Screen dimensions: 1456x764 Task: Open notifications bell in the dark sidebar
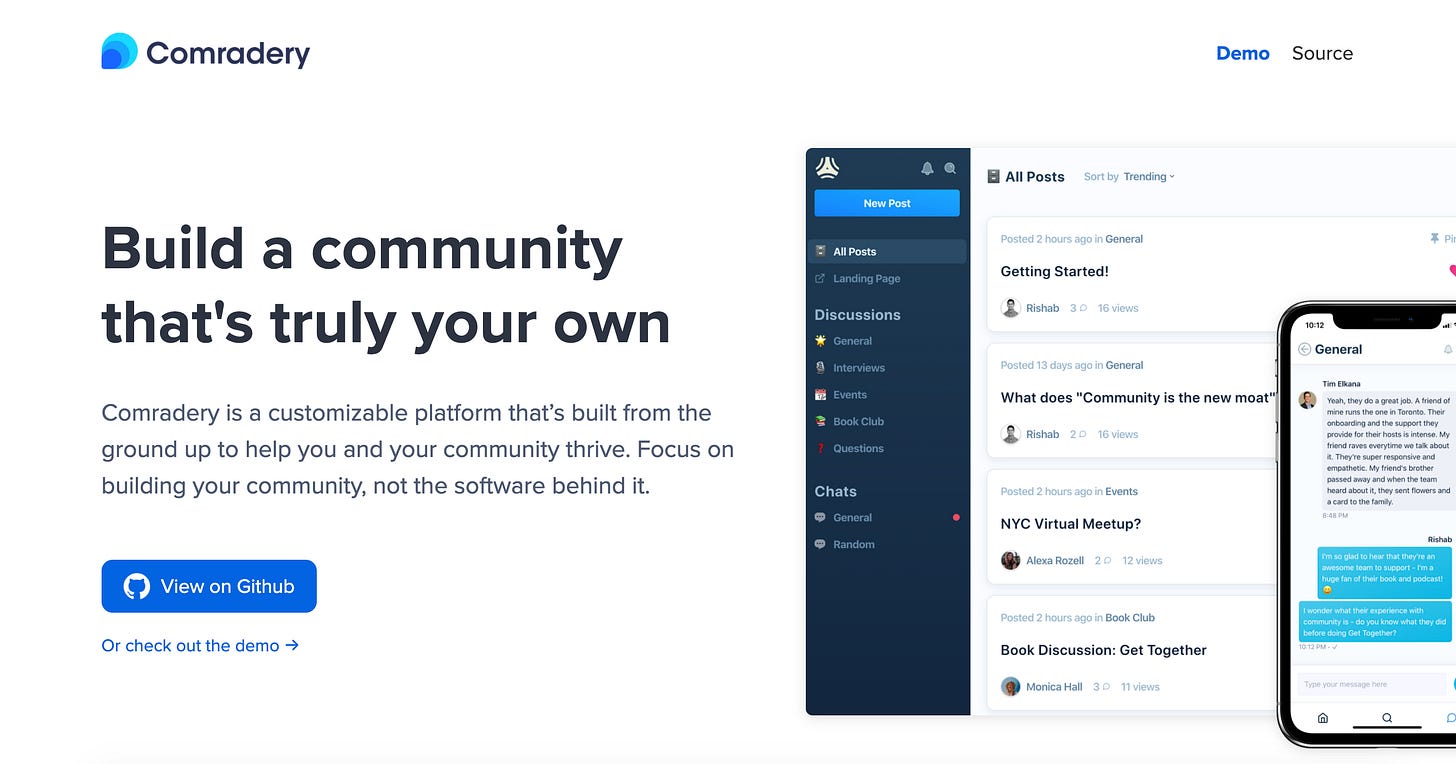927,168
